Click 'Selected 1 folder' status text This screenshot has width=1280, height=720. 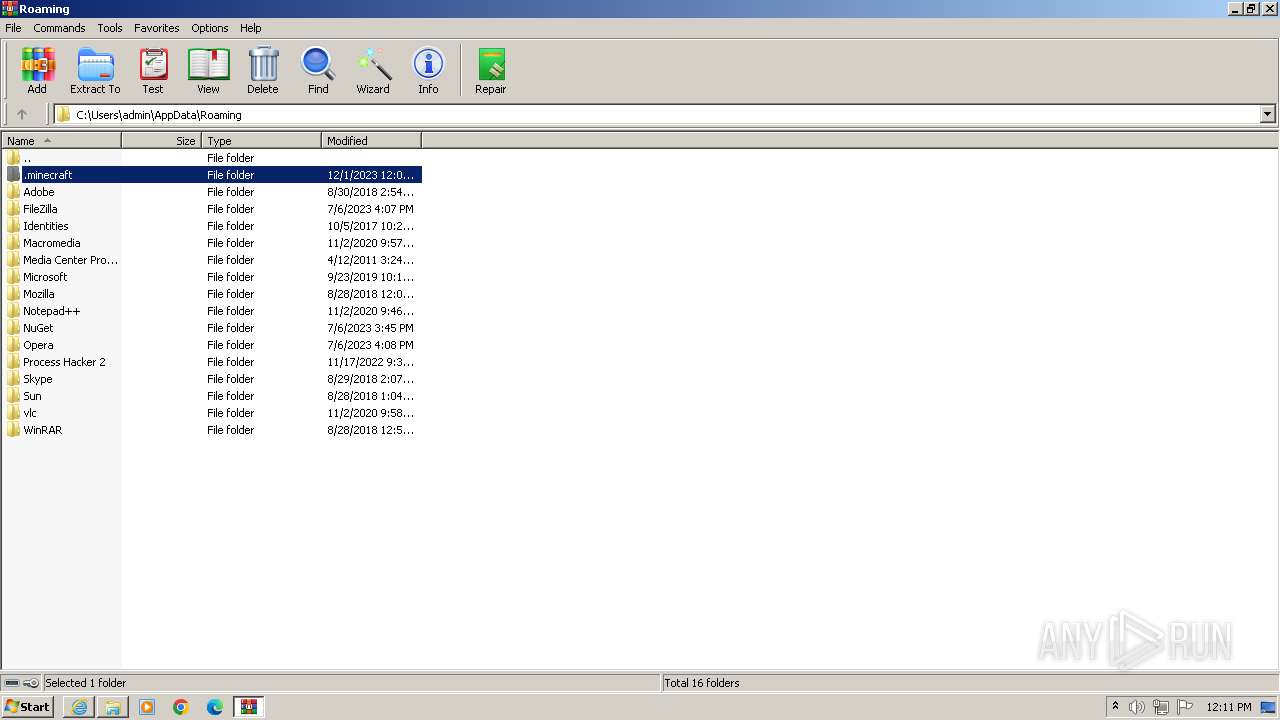tap(85, 683)
